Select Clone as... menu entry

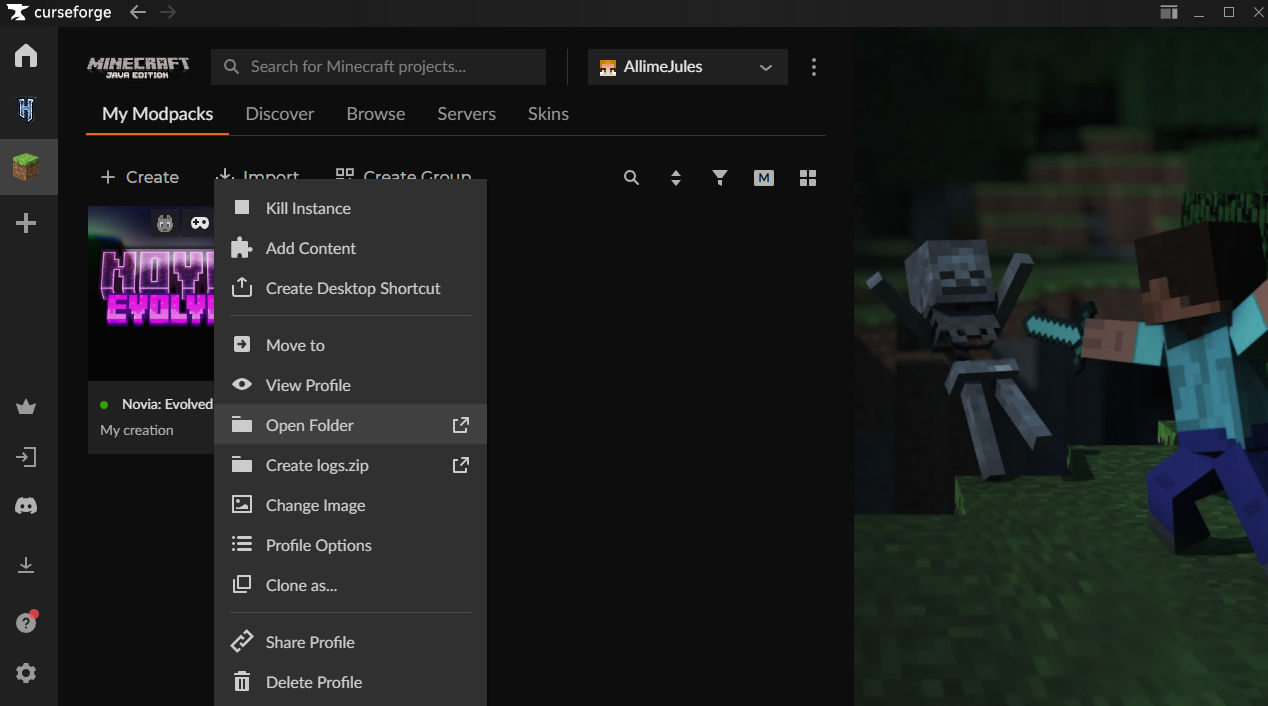coord(350,585)
